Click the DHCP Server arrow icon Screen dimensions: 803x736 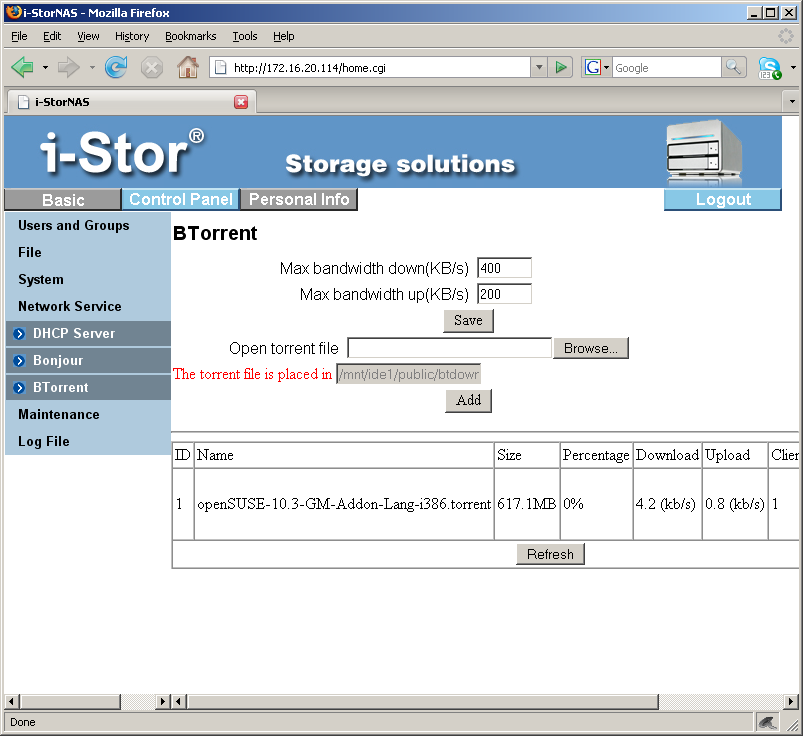(x=19, y=334)
